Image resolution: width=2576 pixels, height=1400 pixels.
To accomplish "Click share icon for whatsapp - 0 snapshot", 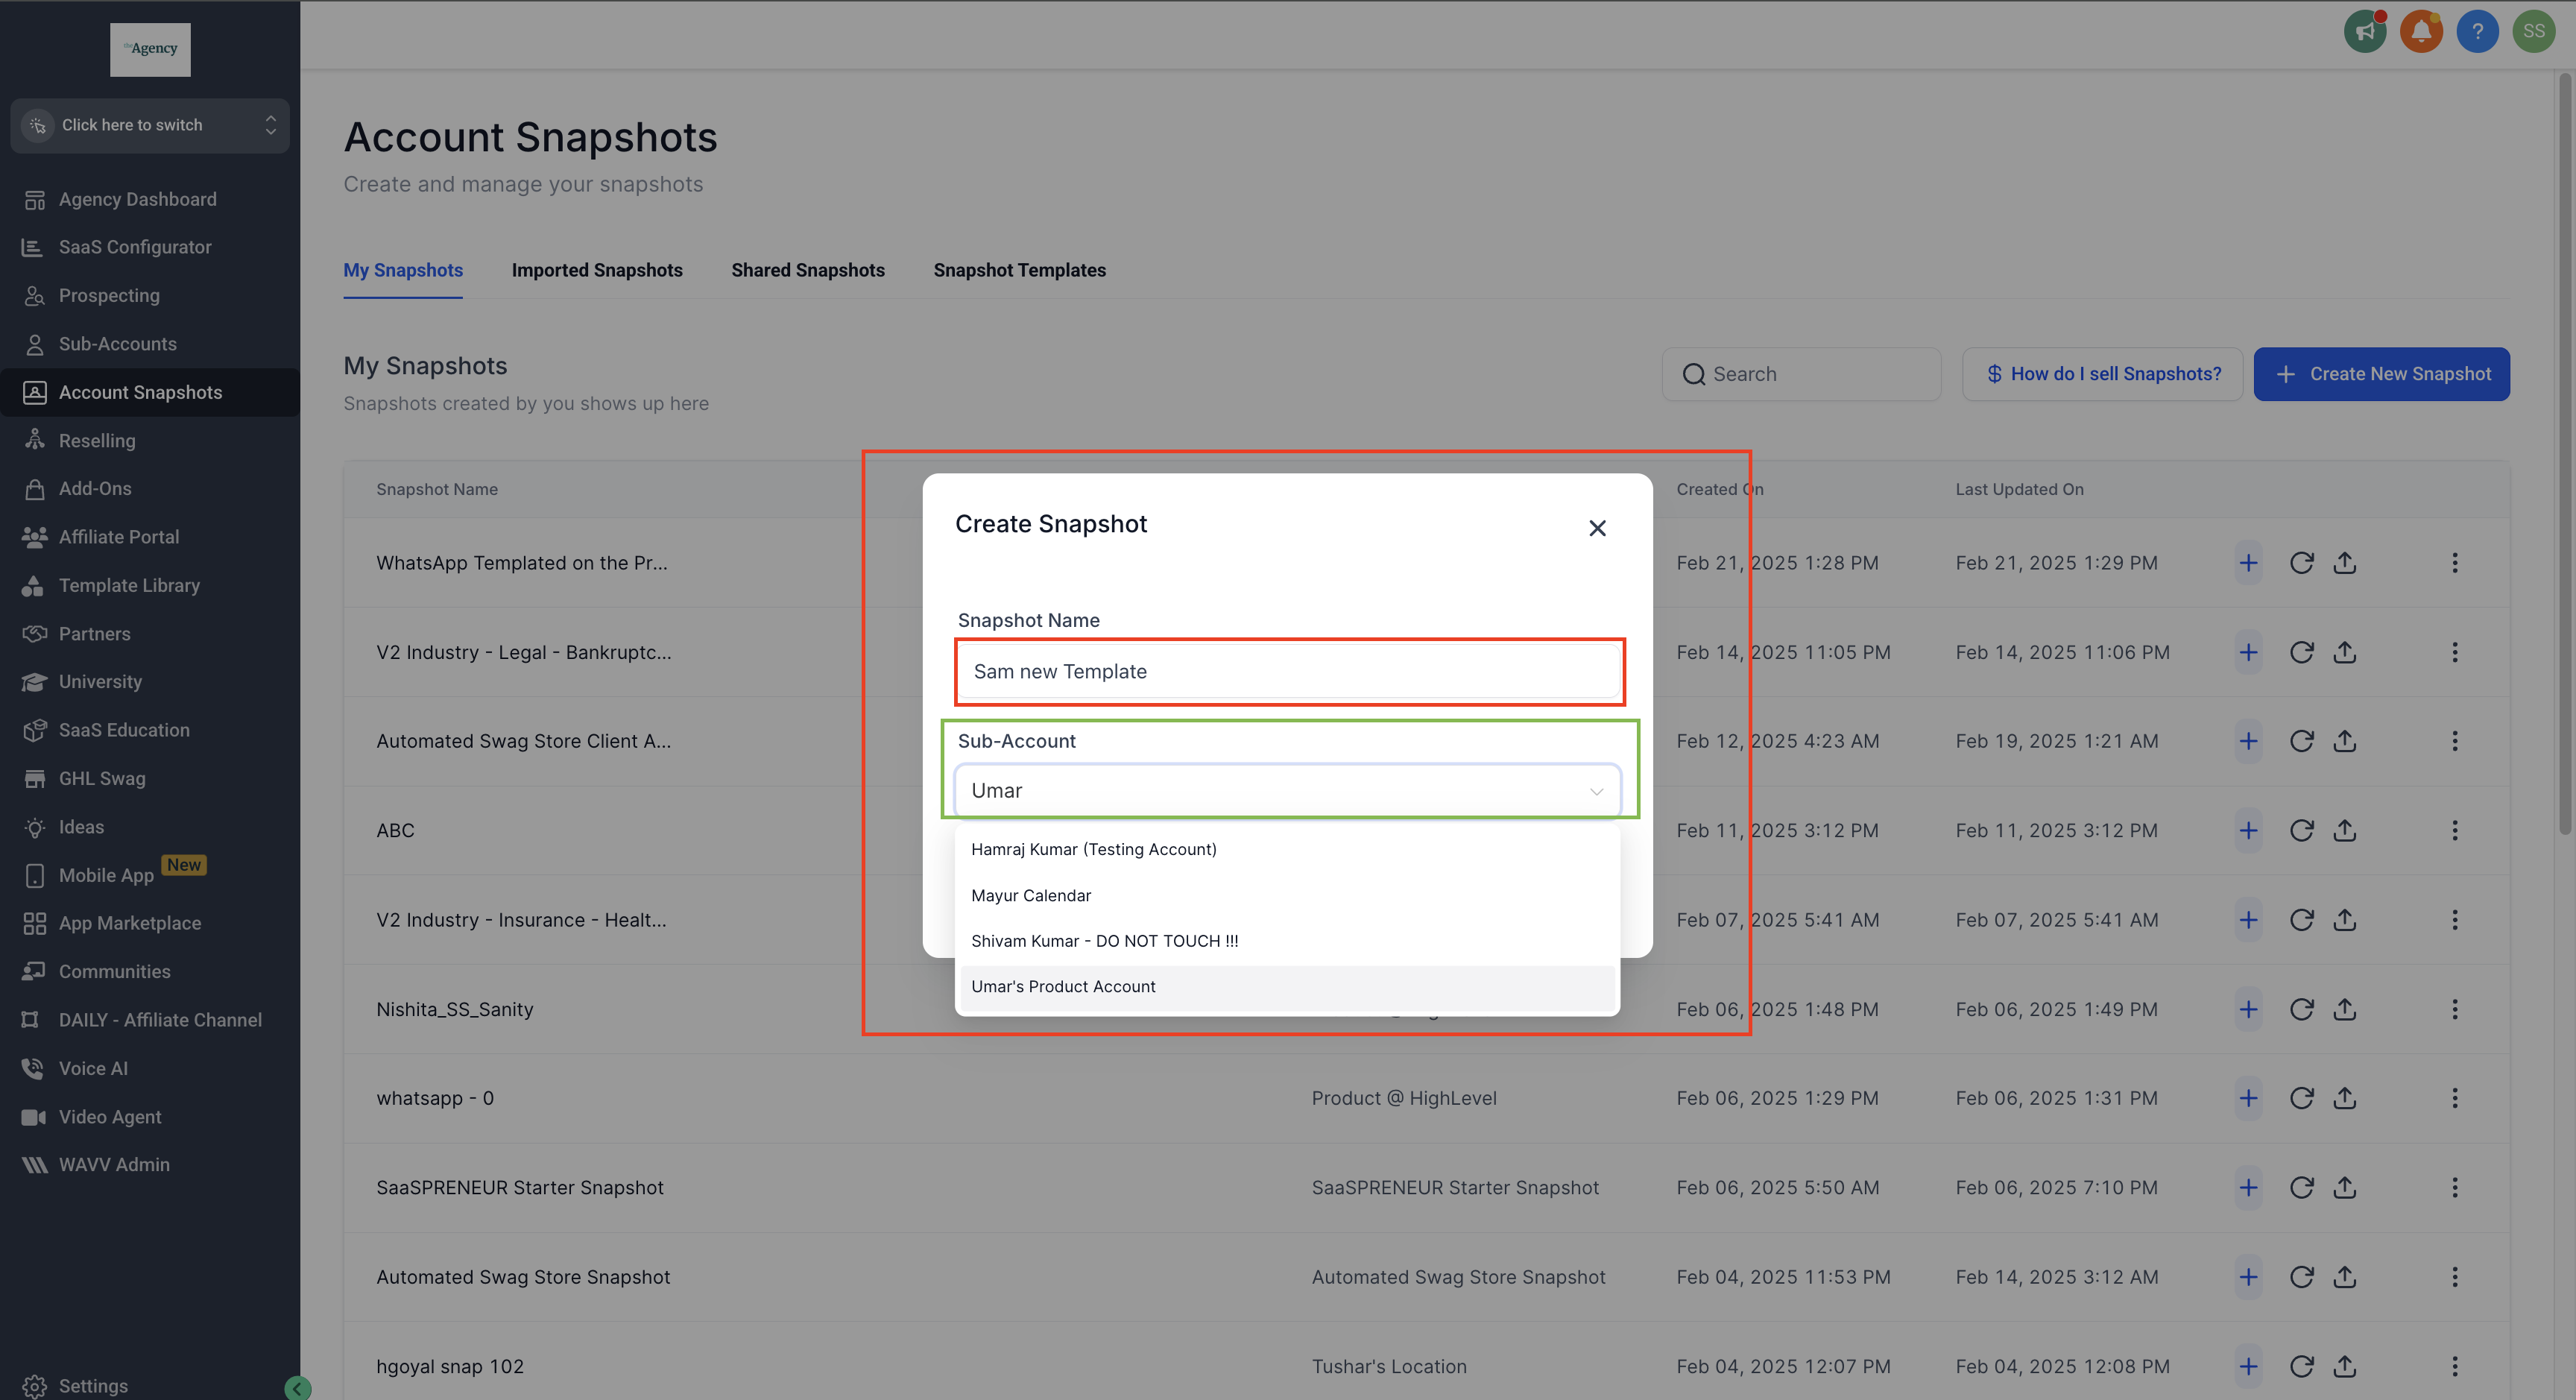I will click(2345, 1098).
